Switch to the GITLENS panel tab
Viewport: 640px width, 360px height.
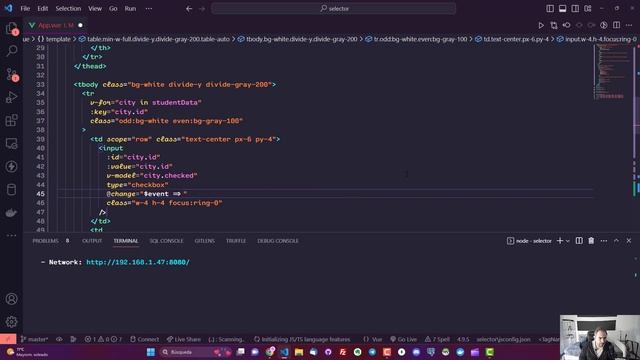(x=204, y=241)
